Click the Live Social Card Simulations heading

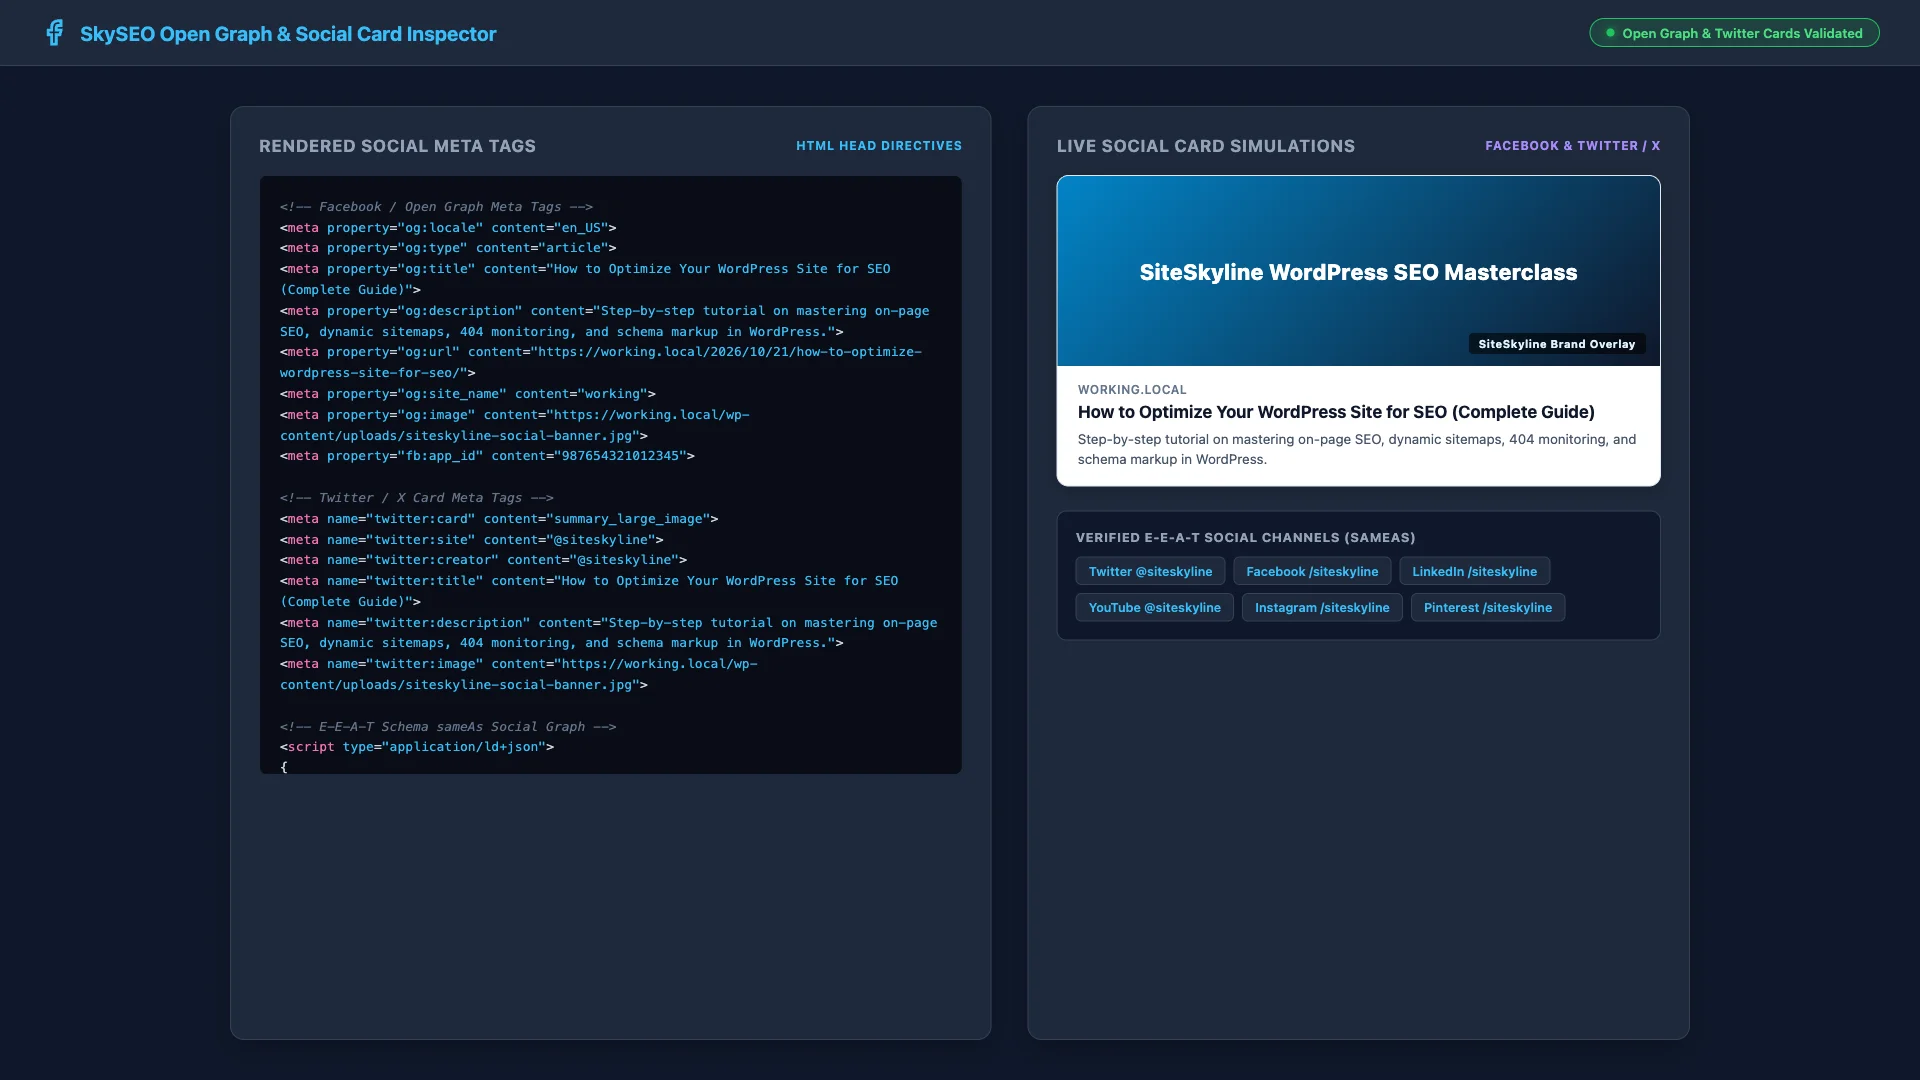click(x=1206, y=146)
